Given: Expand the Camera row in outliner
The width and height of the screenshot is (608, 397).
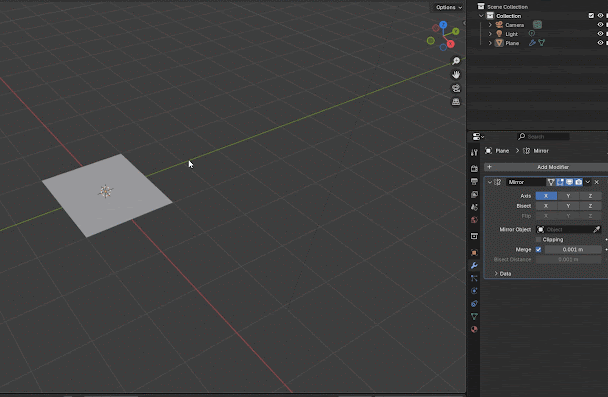Looking at the screenshot, I should coord(490,25).
